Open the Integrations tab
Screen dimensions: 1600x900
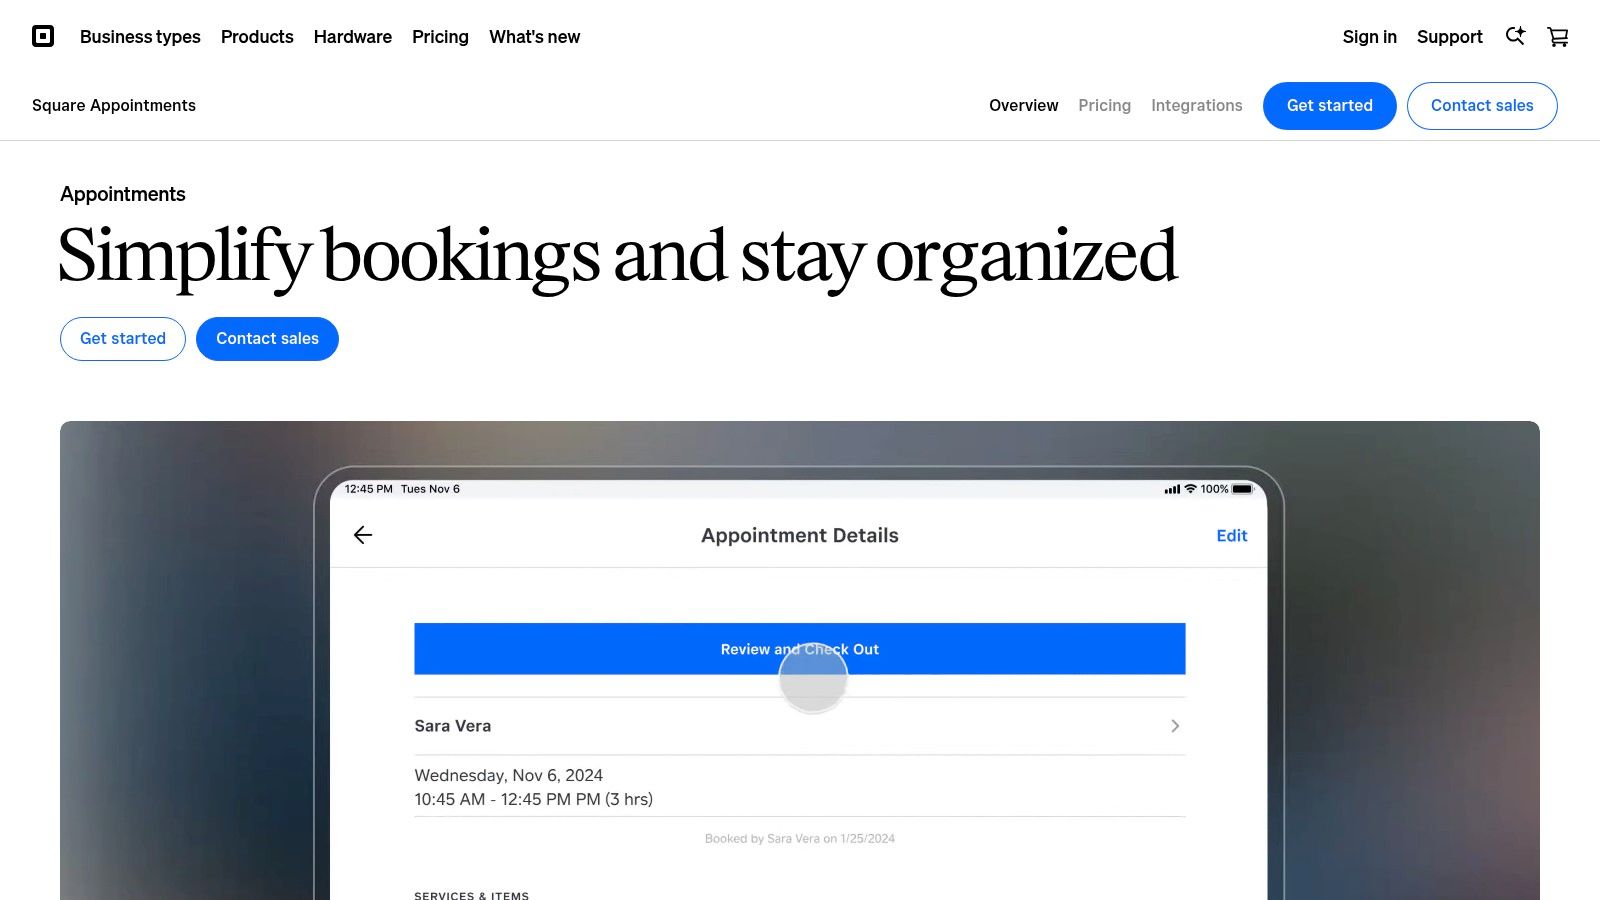pos(1196,105)
